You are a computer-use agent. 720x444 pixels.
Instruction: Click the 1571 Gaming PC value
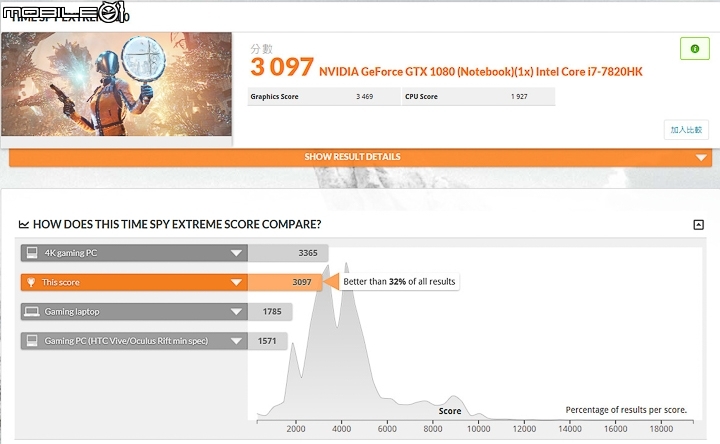(x=267, y=341)
